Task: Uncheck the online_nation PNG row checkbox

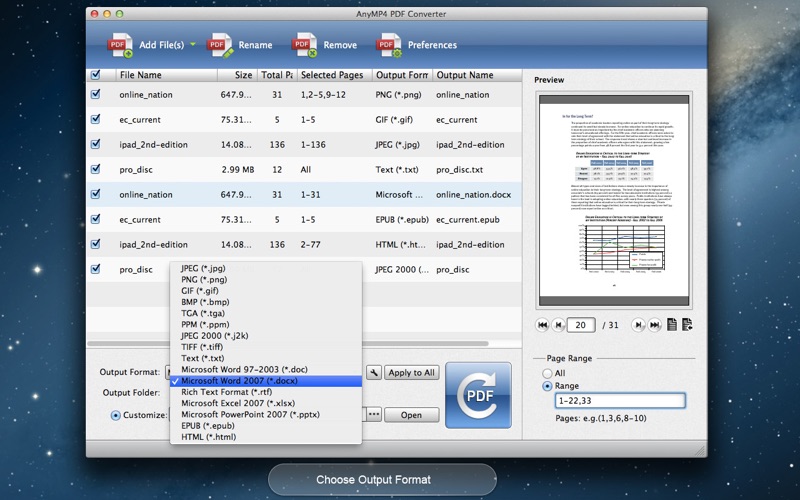Action: pos(95,94)
